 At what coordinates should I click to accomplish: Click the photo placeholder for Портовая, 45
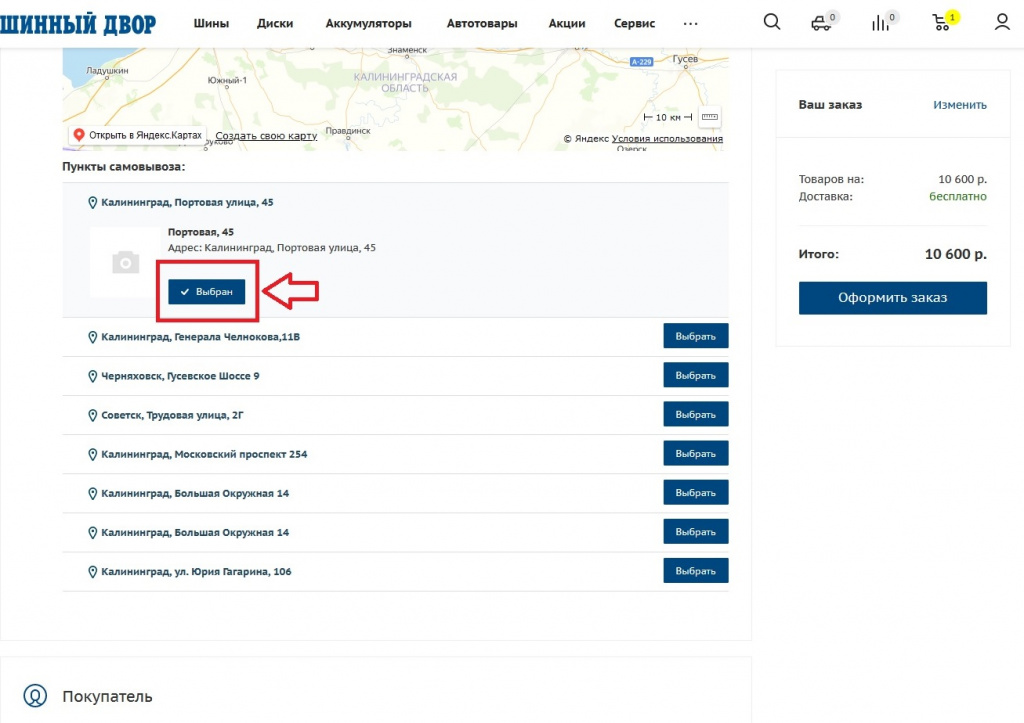125,262
